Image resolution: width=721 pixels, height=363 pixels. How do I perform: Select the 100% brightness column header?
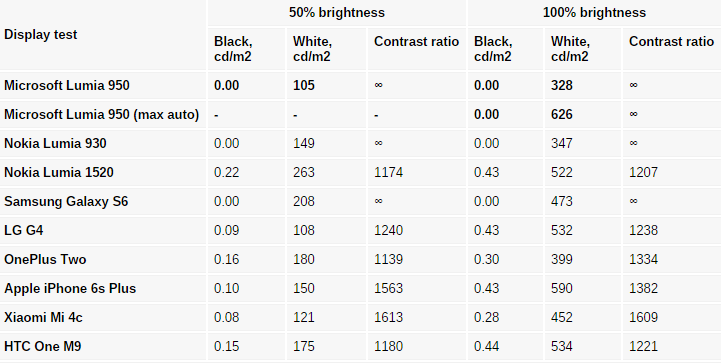tap(594, 12)
